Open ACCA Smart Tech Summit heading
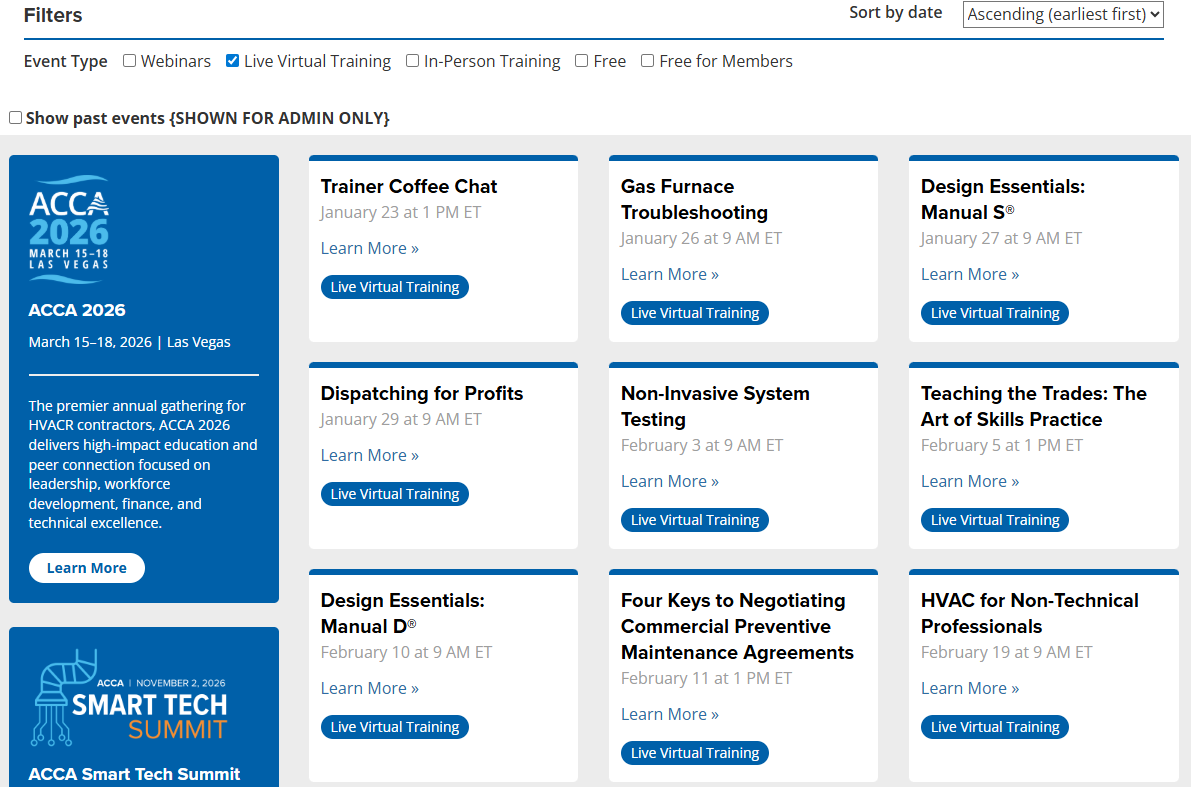The image size is (1191, 787). point(135,774)
